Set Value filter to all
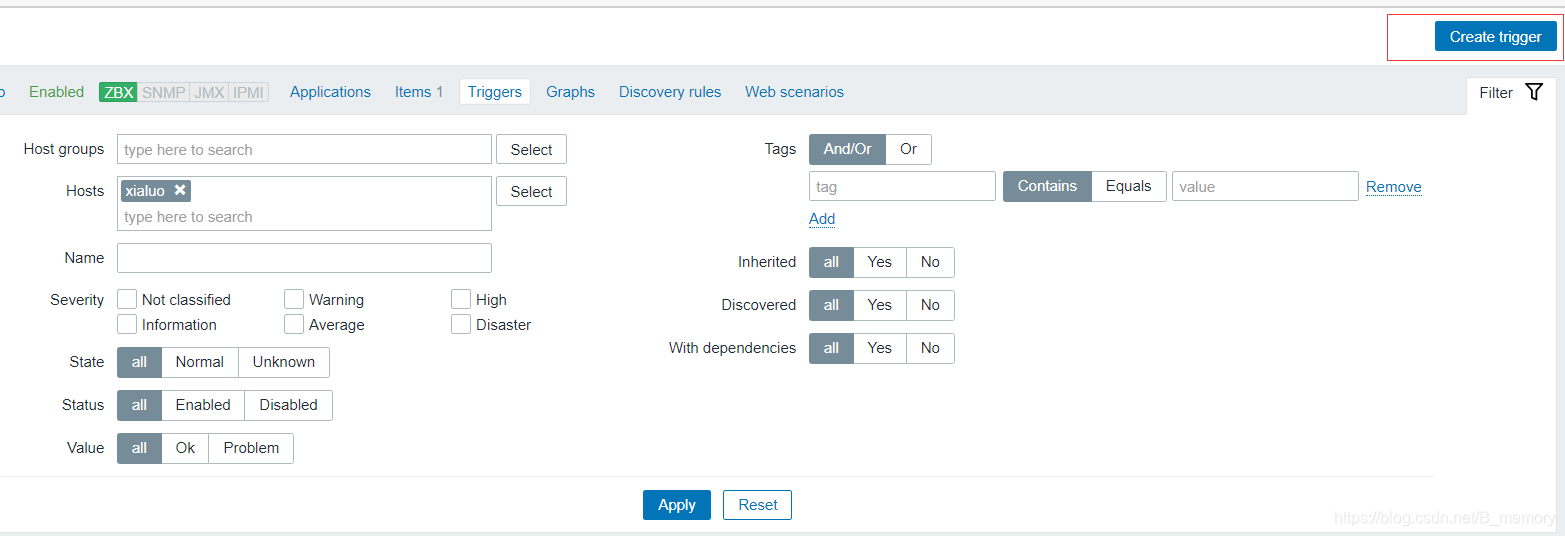1565x536 pixels. coord(139,448)
